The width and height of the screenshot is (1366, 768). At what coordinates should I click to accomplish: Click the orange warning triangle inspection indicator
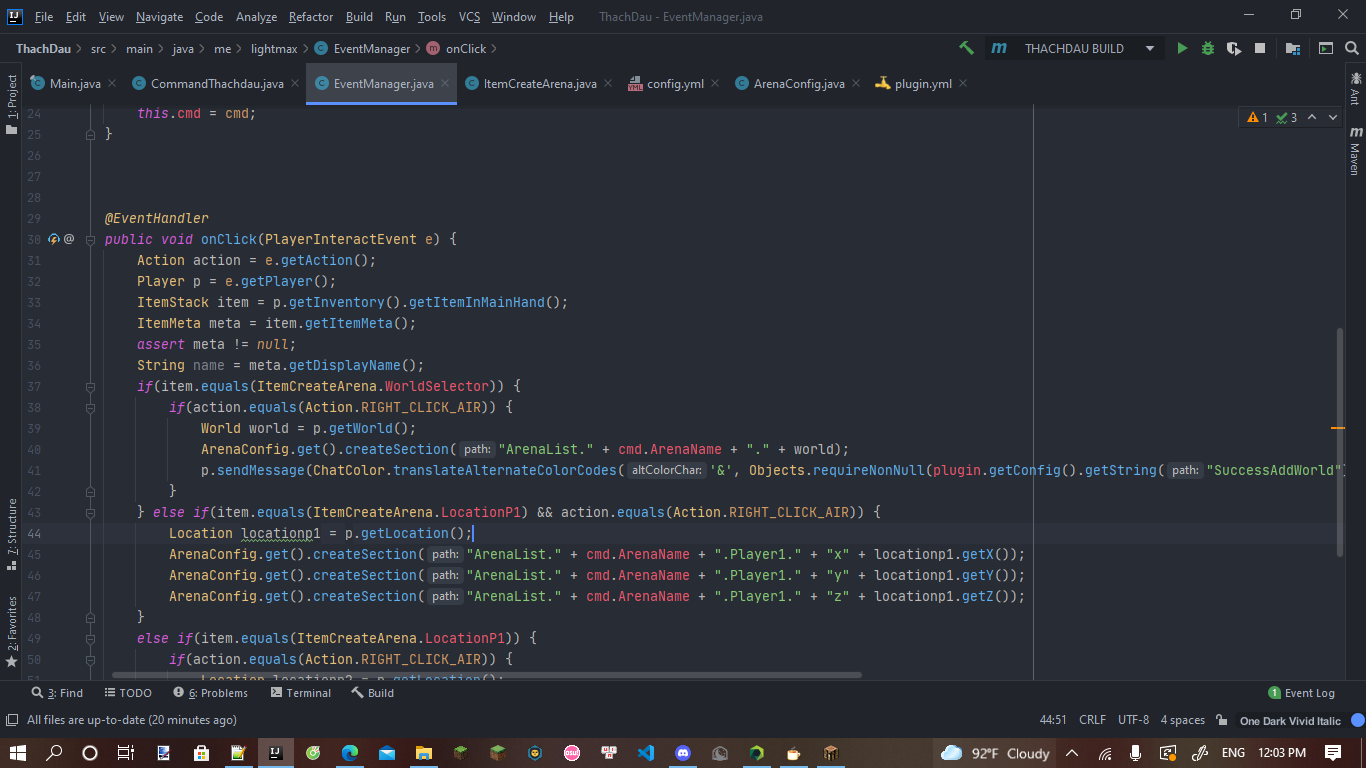[1253, 118]
